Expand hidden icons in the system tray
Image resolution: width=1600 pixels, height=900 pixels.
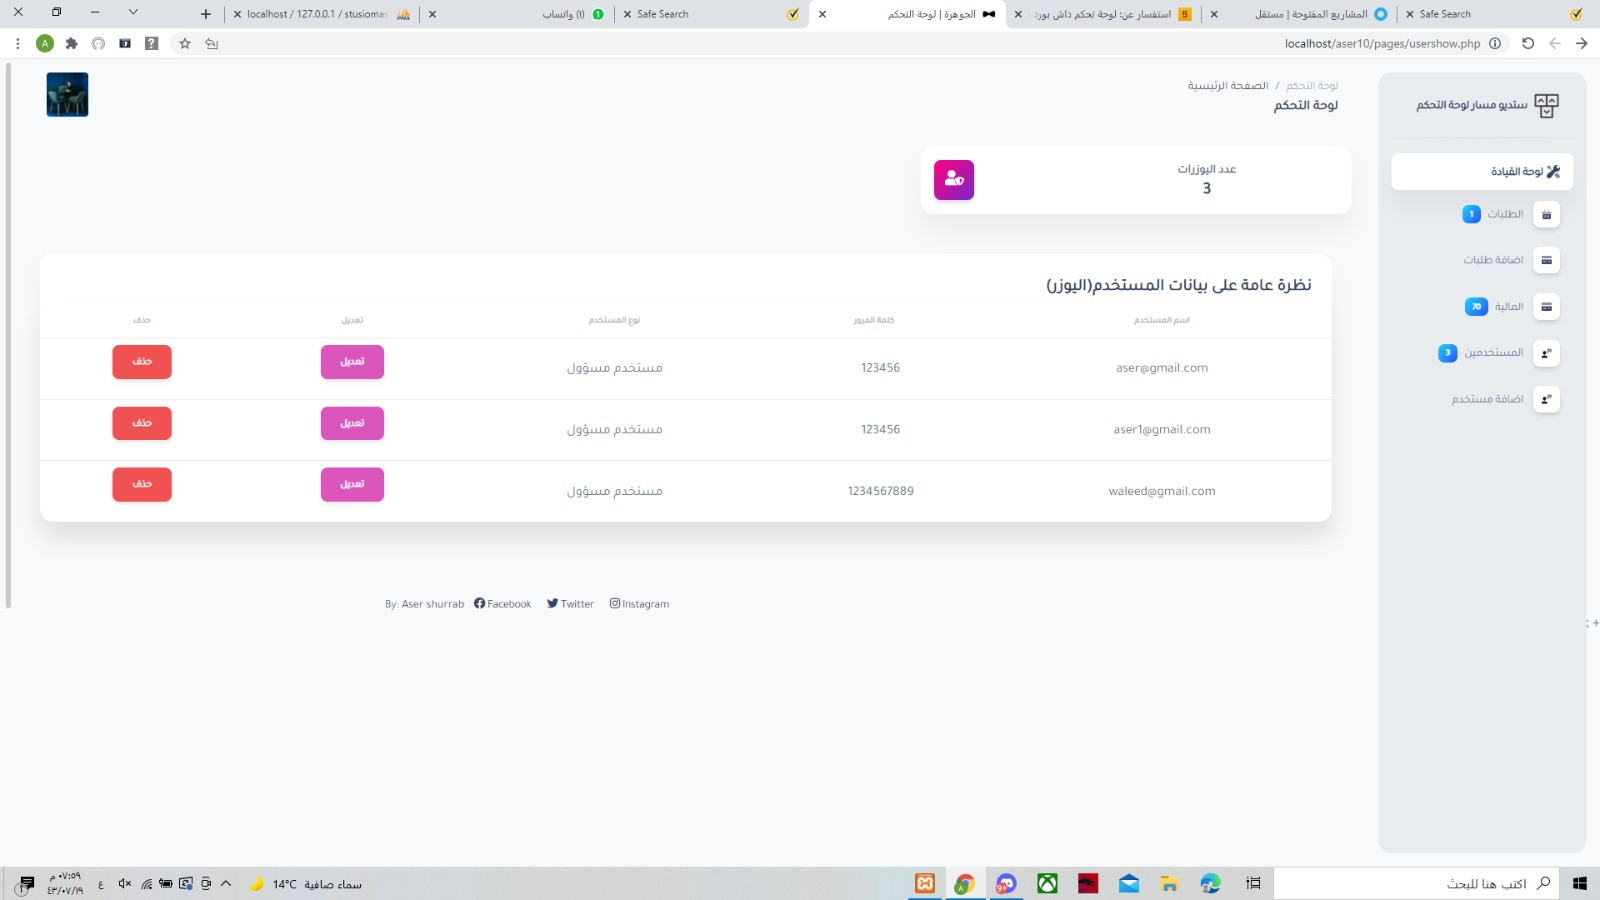click(227, 884)
